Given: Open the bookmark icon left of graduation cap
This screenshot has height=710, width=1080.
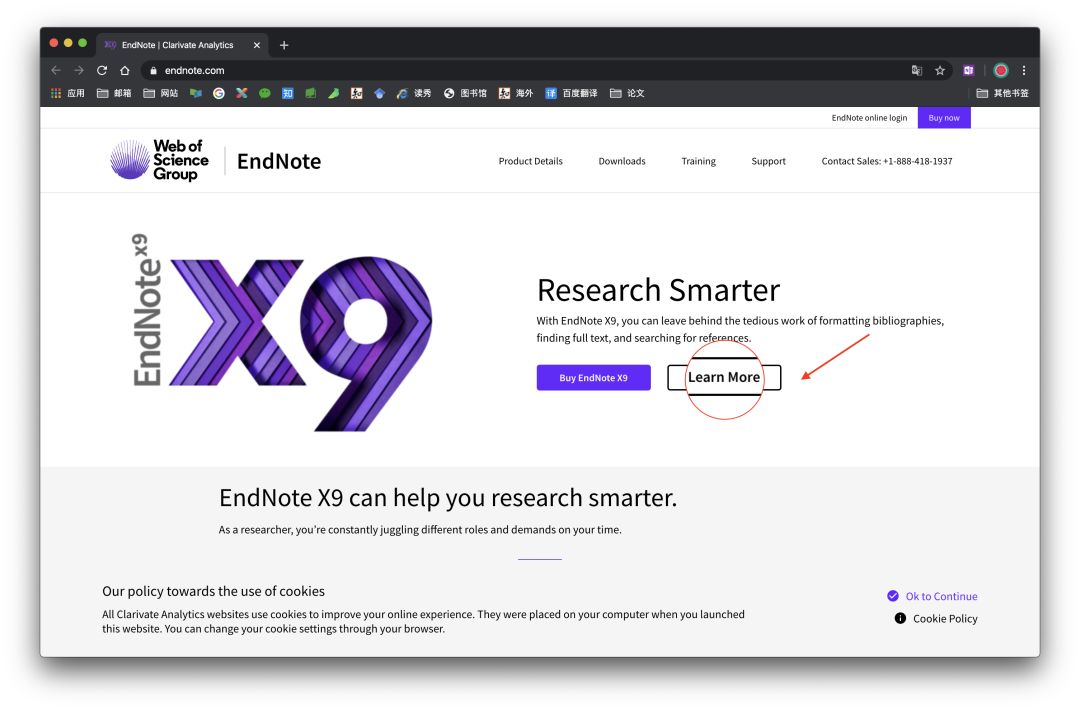Looking at the screenshot, I should [x=357, y=93].
